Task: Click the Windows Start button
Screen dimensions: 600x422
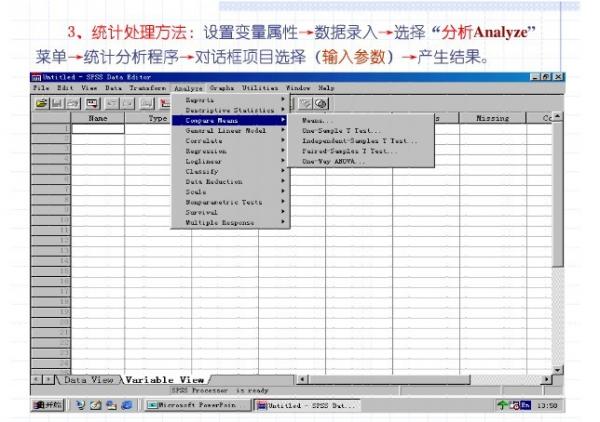Action: click(47, 405)
